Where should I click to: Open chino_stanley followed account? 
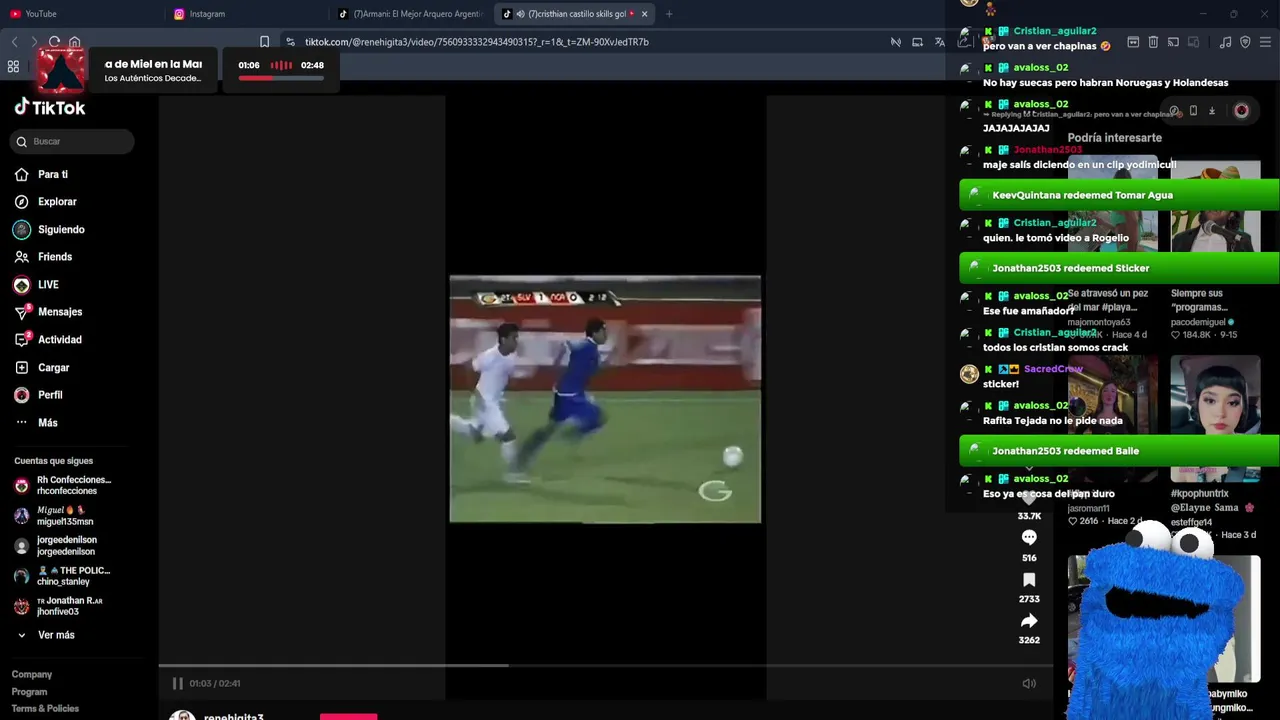pos(62,576)
